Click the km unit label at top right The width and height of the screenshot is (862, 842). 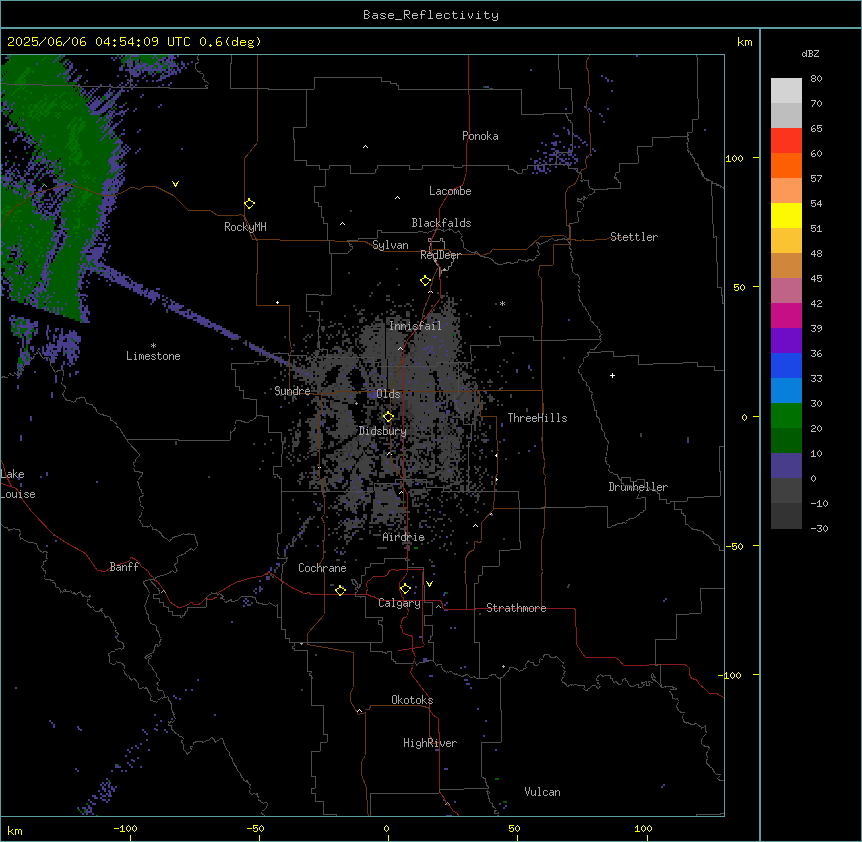pos(745,42)
